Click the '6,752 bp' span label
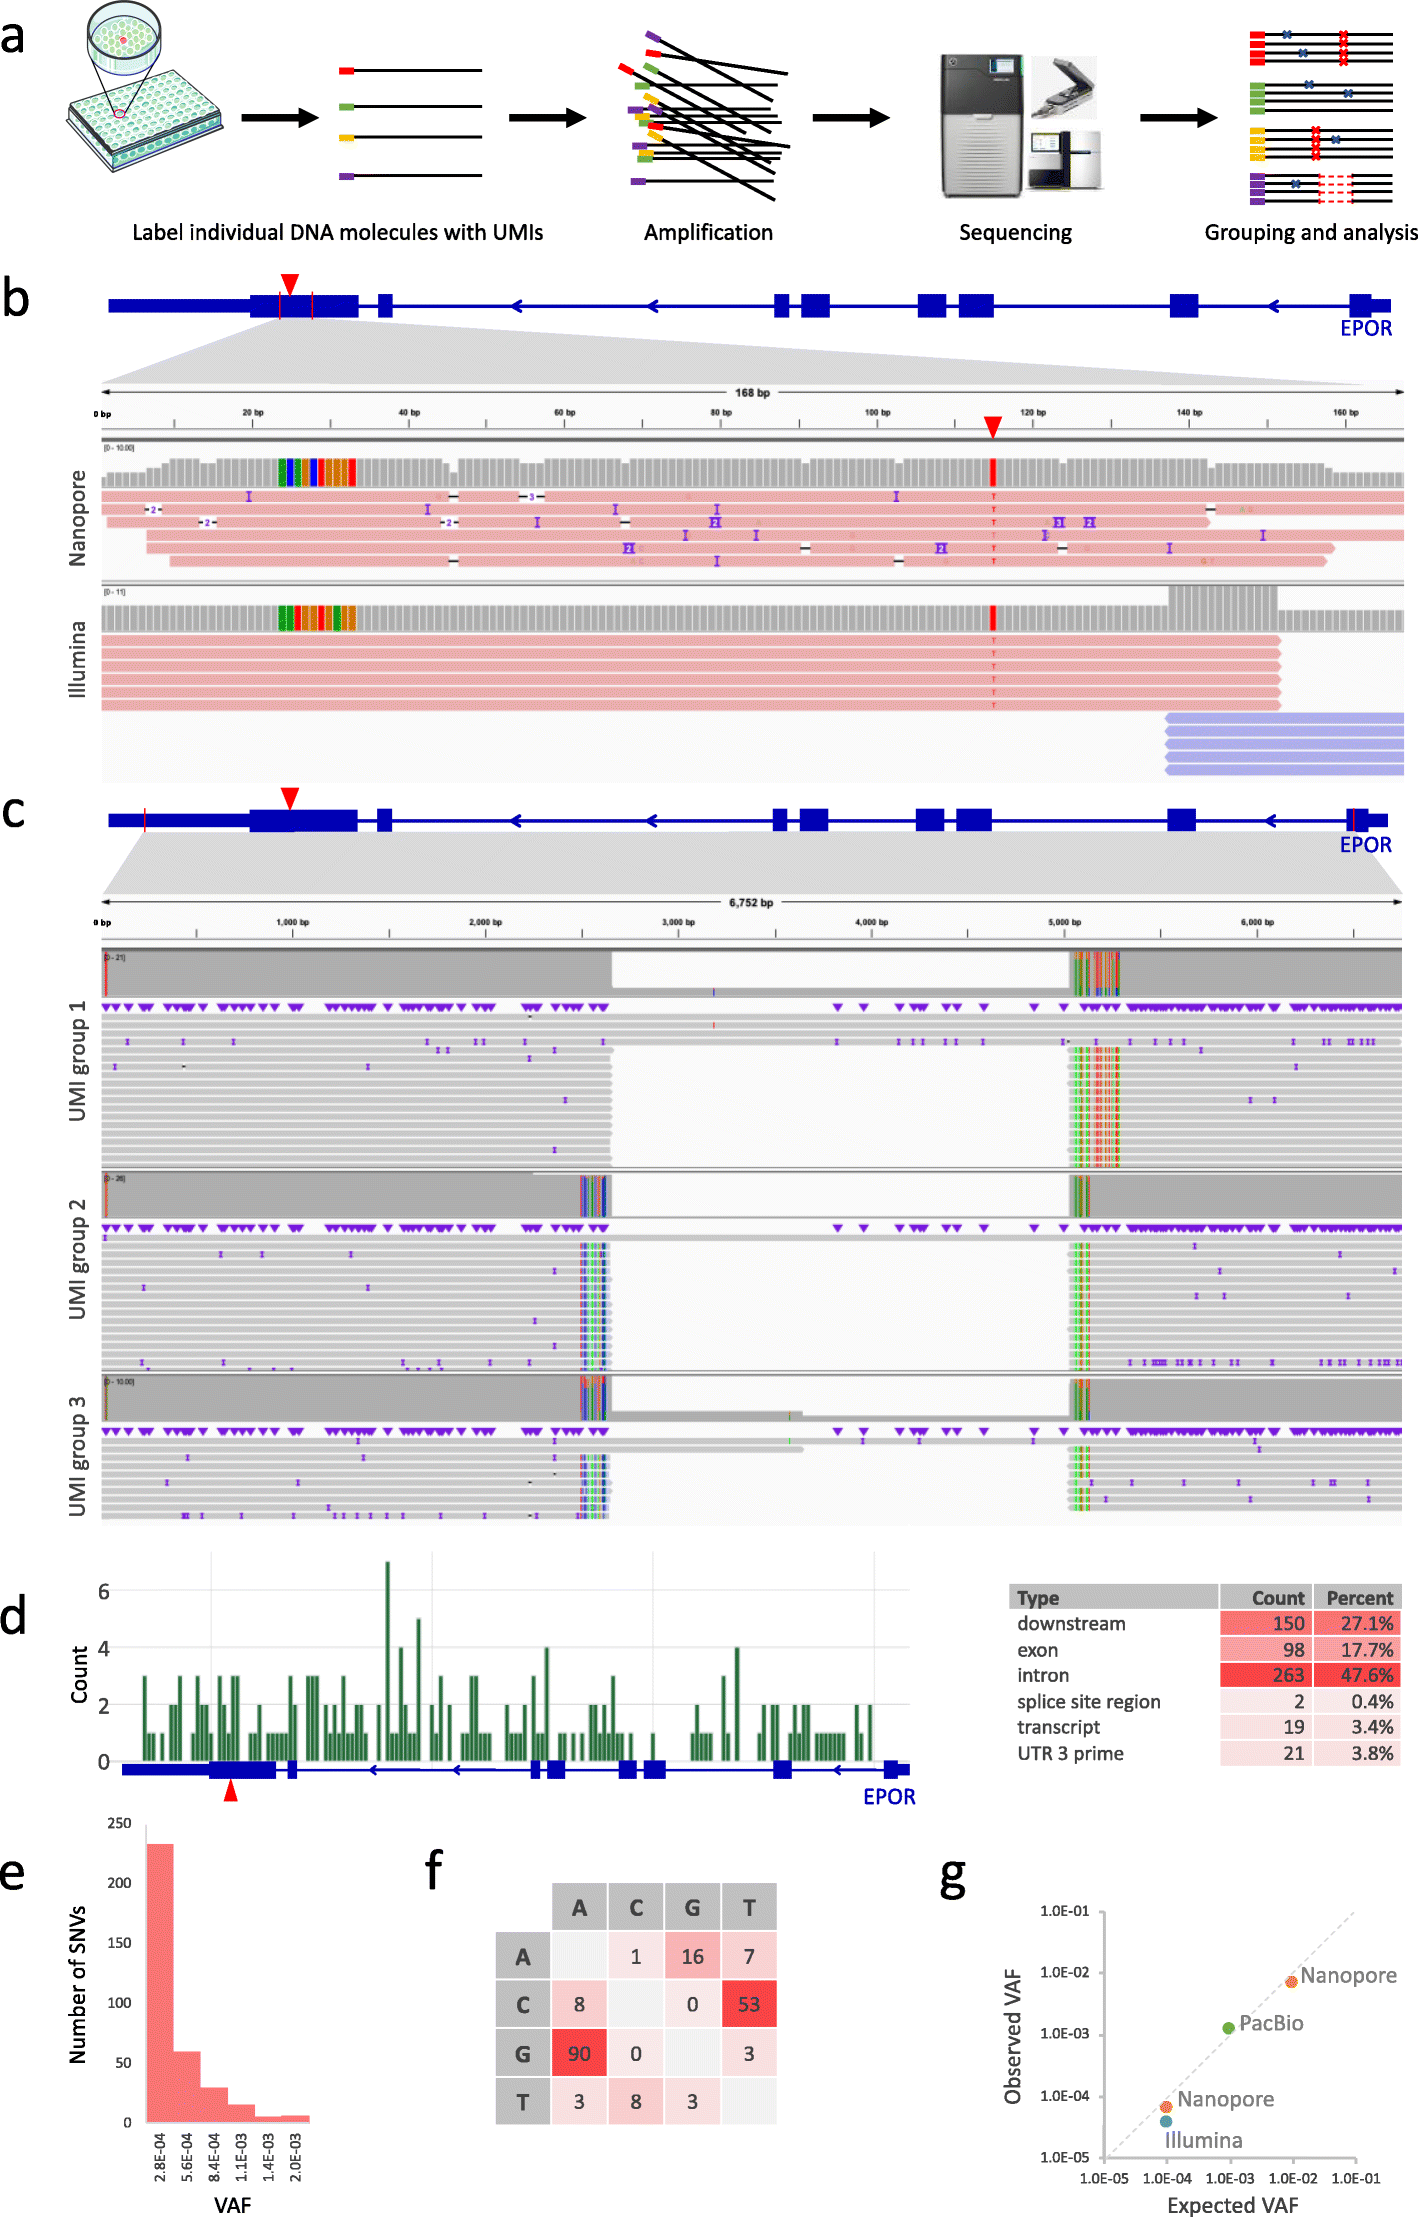 pos(751,902)
